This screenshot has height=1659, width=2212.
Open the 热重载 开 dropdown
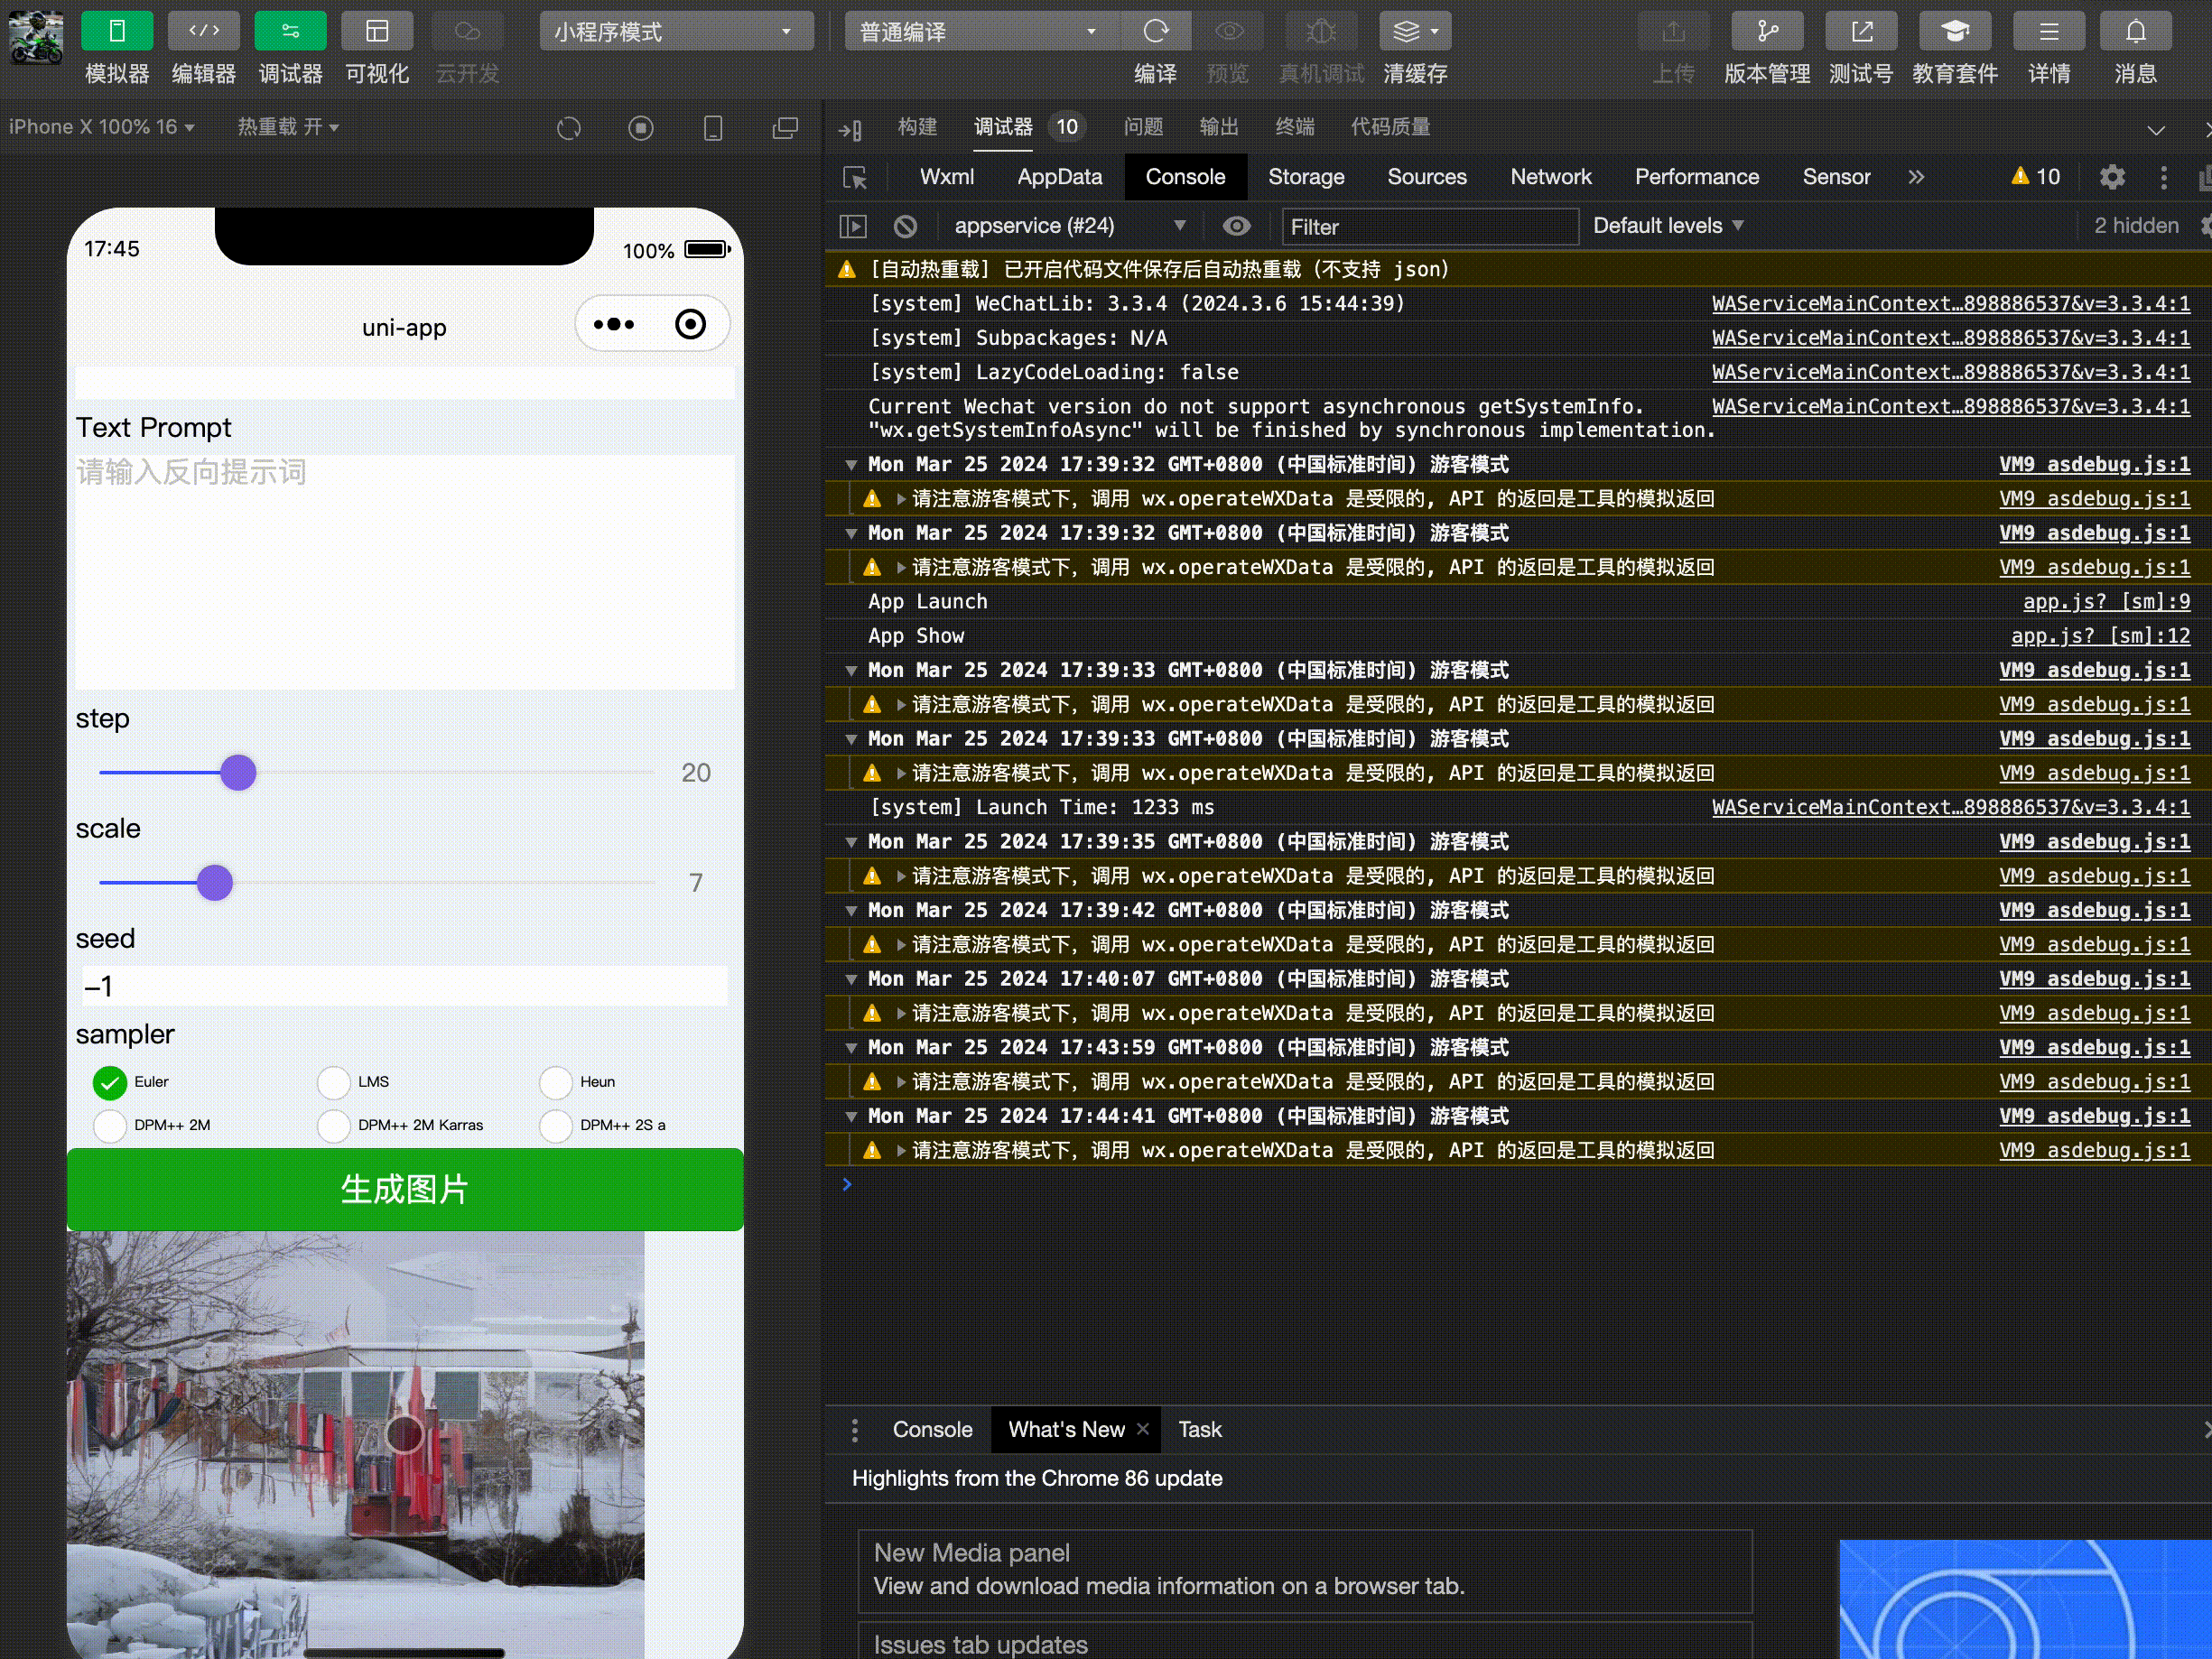click(x=288, y=127)
